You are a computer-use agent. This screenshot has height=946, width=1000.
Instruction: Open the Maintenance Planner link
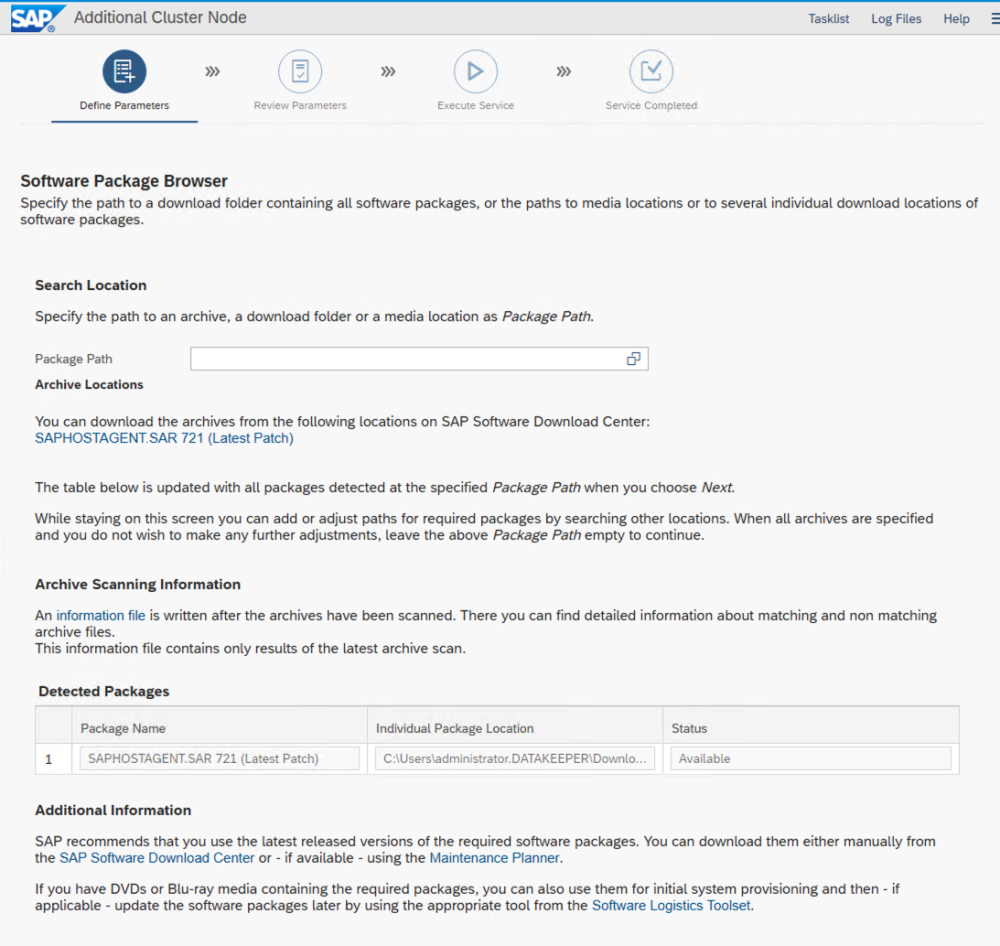(494, 858)
